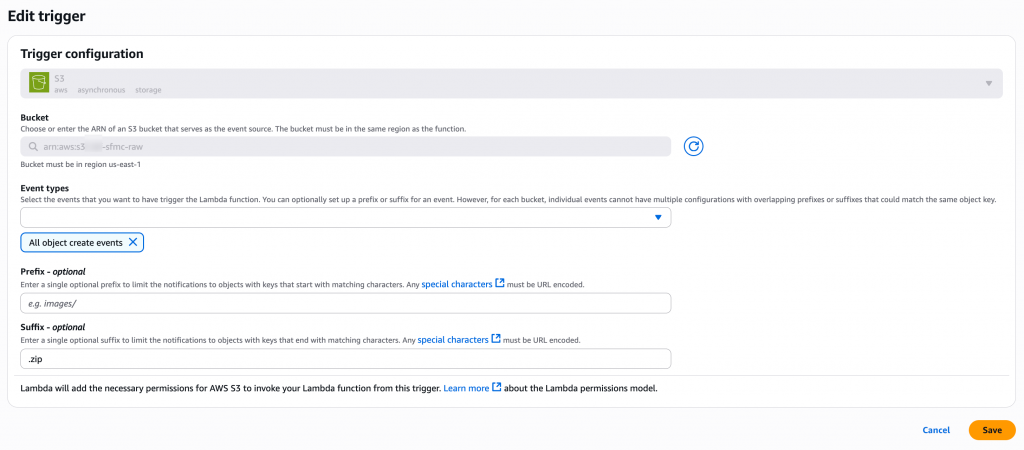The height and width of the screenshot is (450, 1024).
Task: Click inside the Event types selection box
Action: [345, 217]
